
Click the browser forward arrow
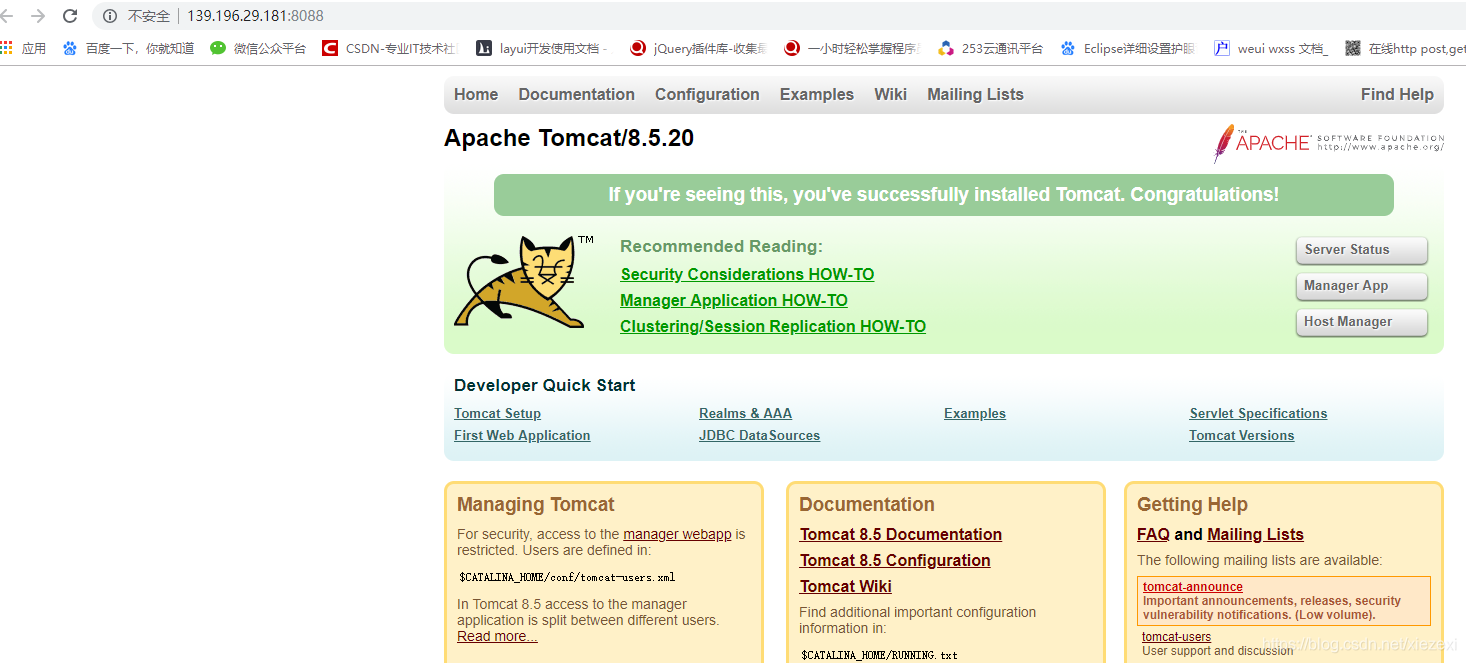(38, 16)
